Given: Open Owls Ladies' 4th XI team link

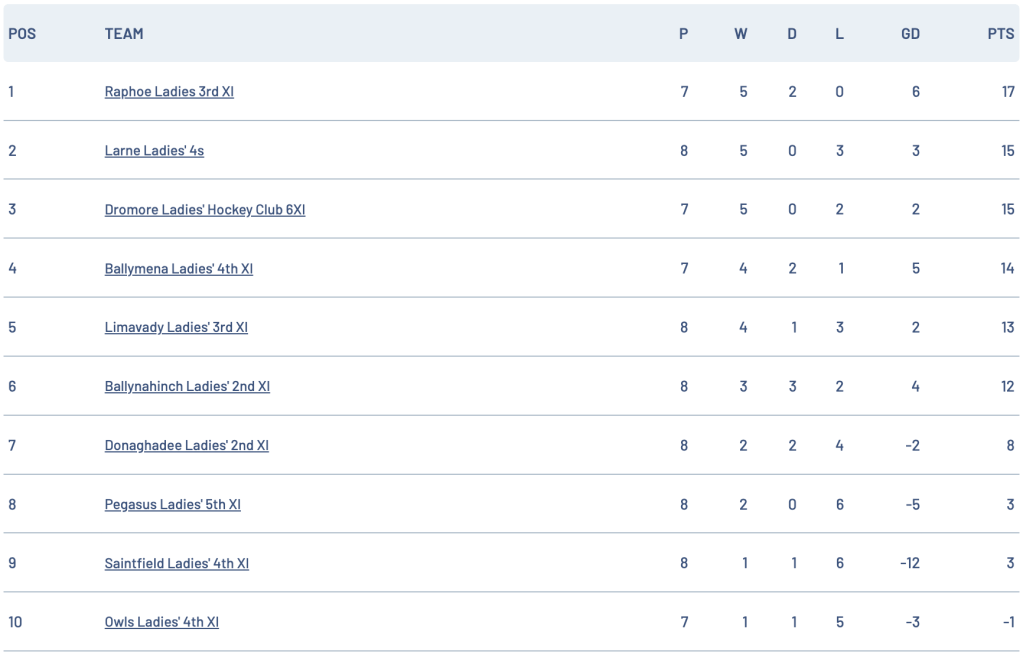Looking at the screenshot, I should [x=161, y=623].
